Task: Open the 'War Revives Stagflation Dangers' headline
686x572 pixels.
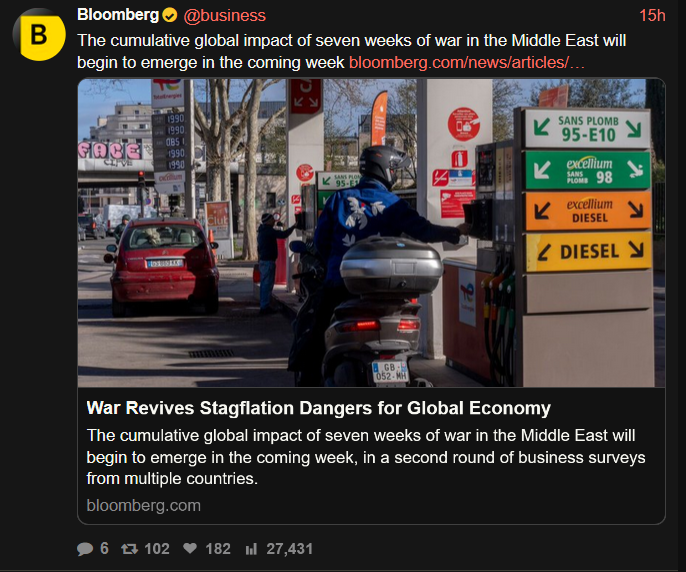Action: pos(318,408)
